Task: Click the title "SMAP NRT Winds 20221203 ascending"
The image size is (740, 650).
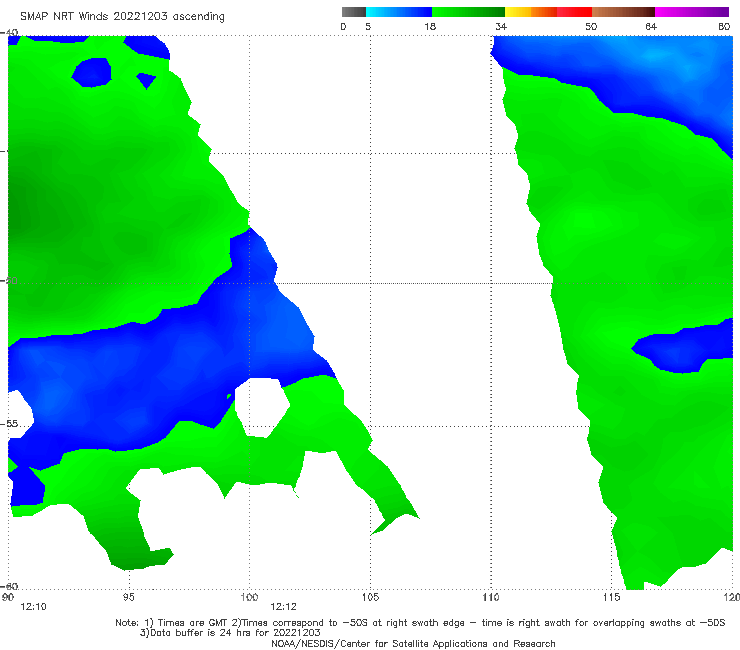Action: coord(122,16)
